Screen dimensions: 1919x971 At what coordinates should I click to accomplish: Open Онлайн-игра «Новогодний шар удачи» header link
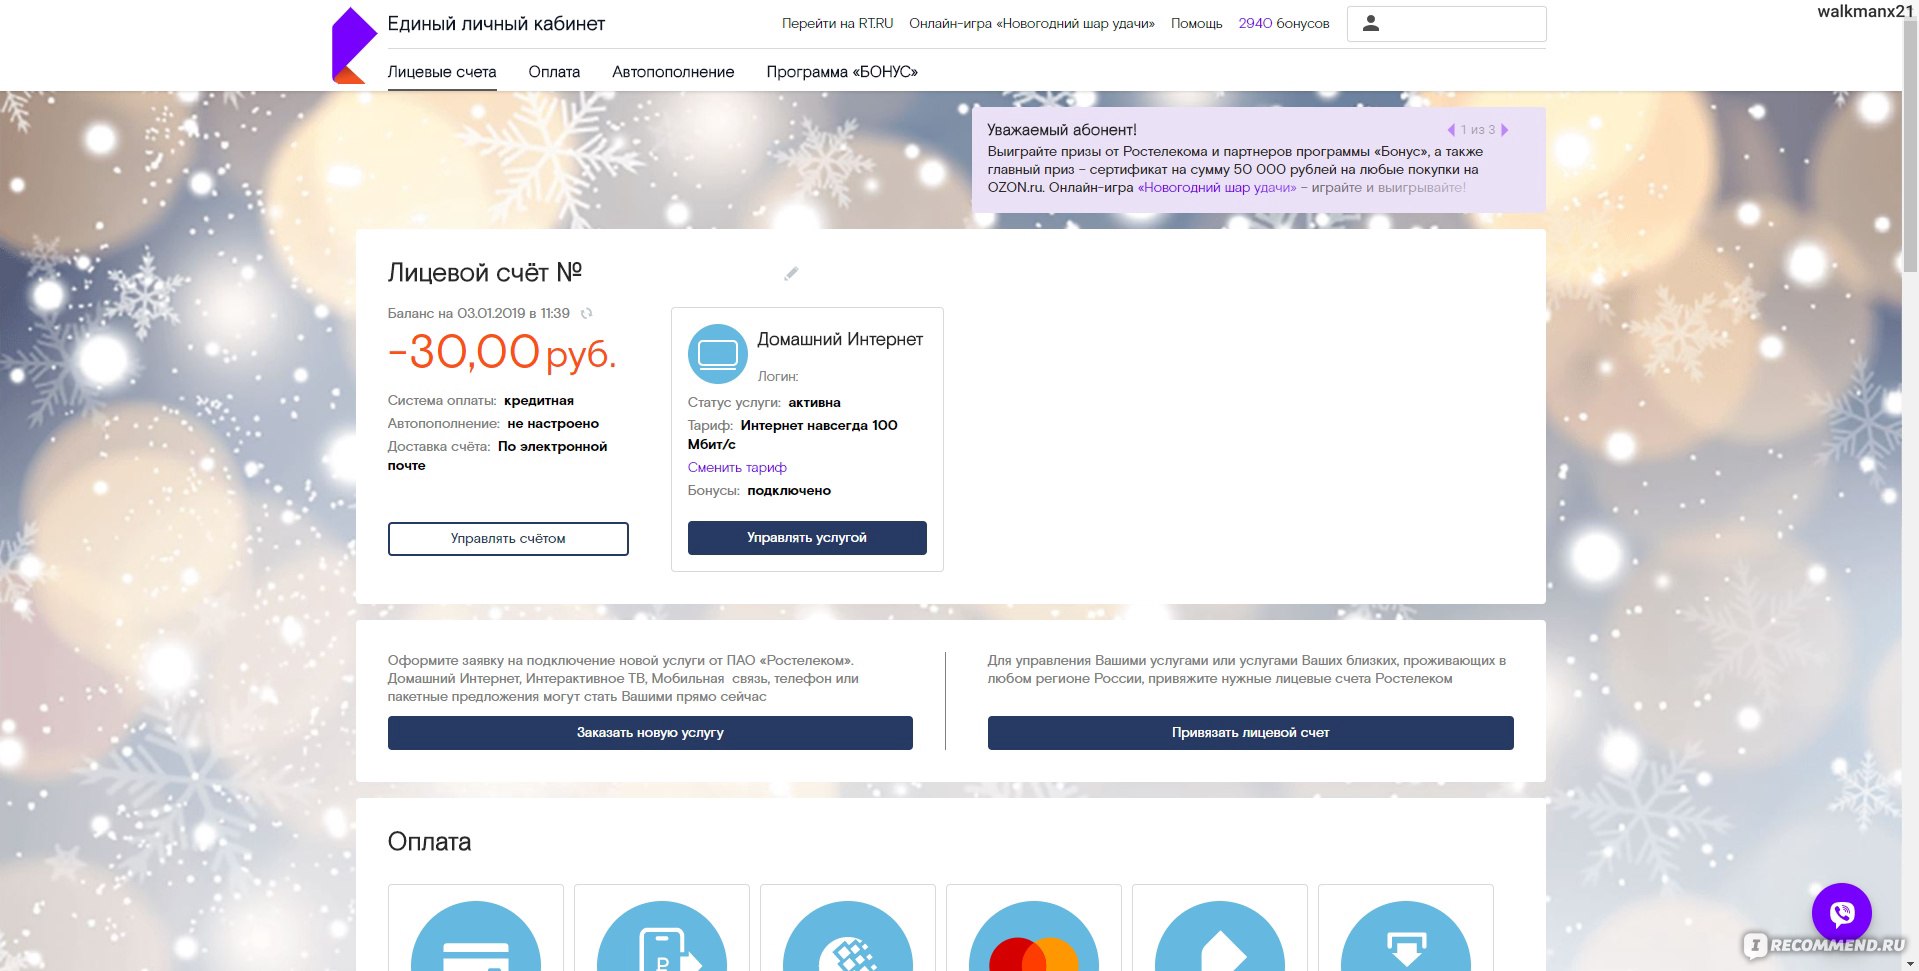coord(1031,23)
